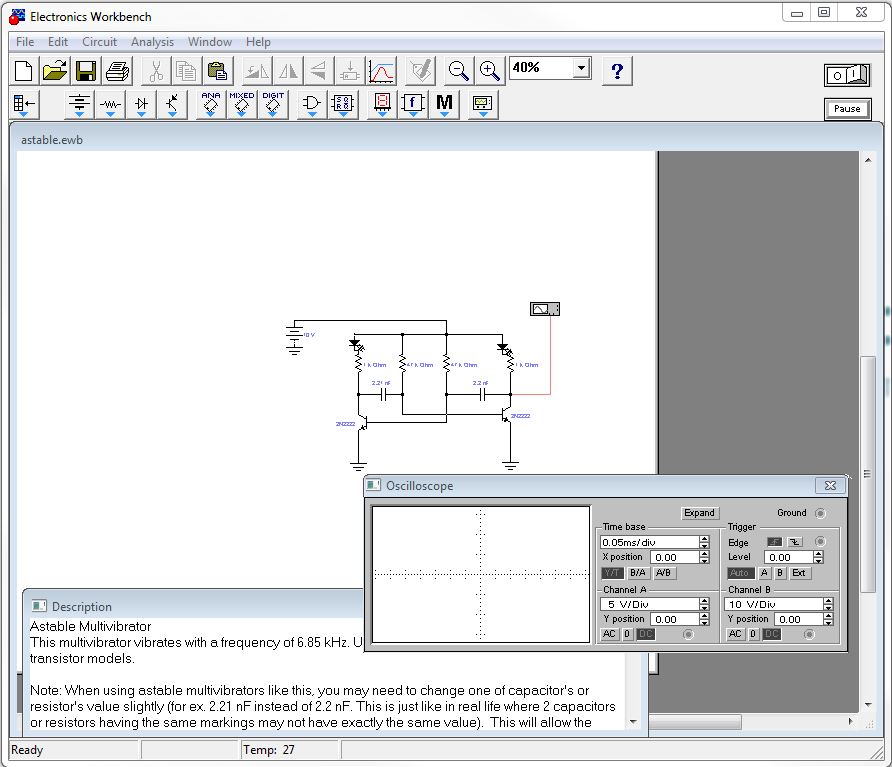
Task: Open the Circuit menu
Action: coord(99,42)
